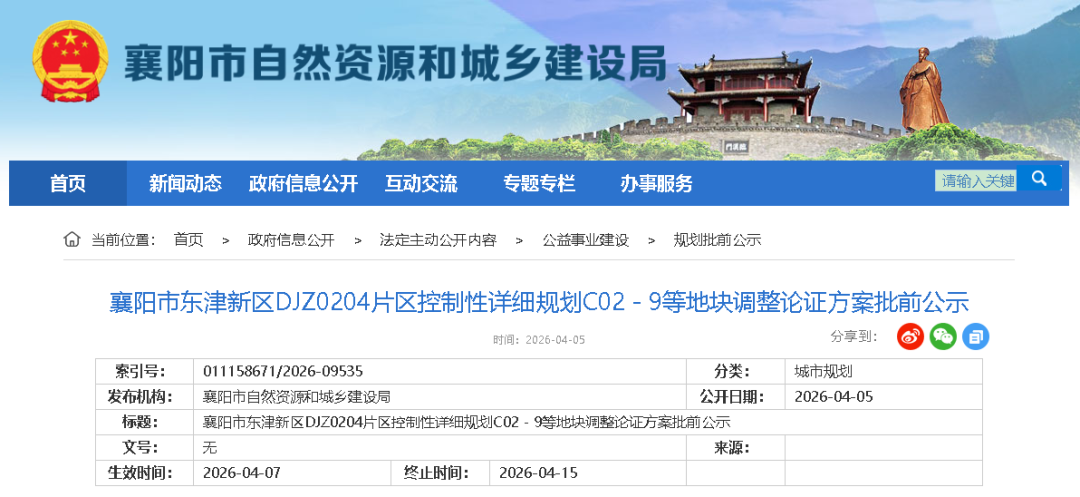The height and width of the screenshot is (497, 1080).
Task: Click 规划批前公示 breadcrumb link
Action: (717, 240)
